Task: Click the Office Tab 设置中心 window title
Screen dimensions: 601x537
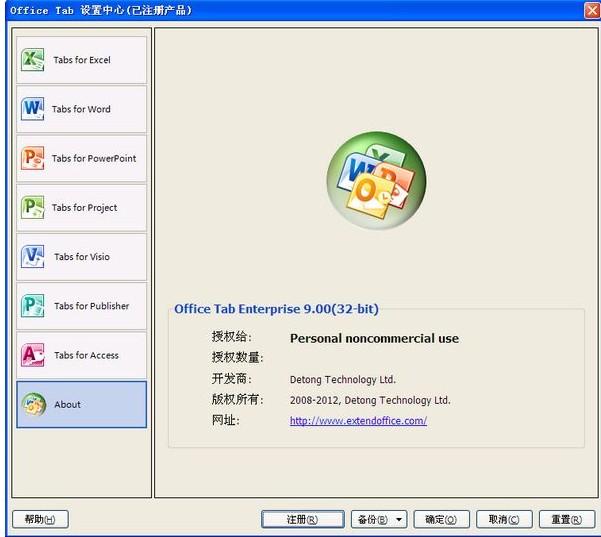Action: (x=101, y=10)
